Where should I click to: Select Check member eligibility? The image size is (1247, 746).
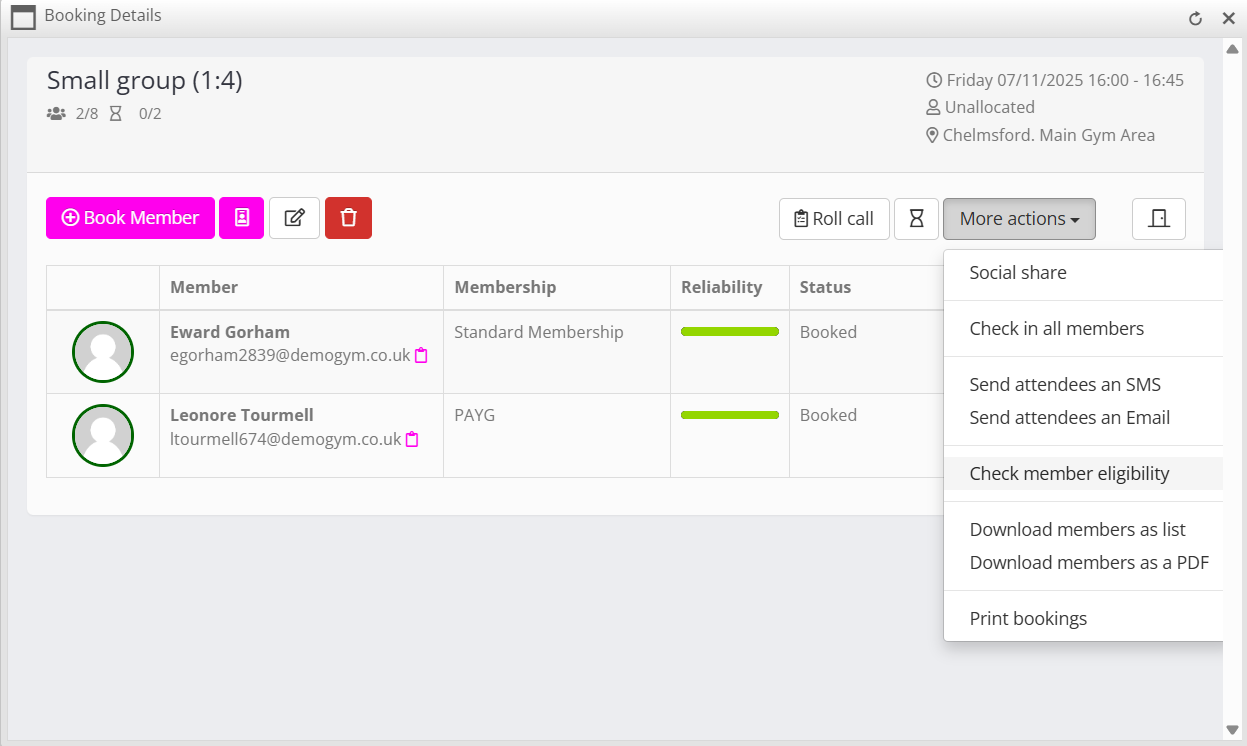click(x=1069, y=474)
